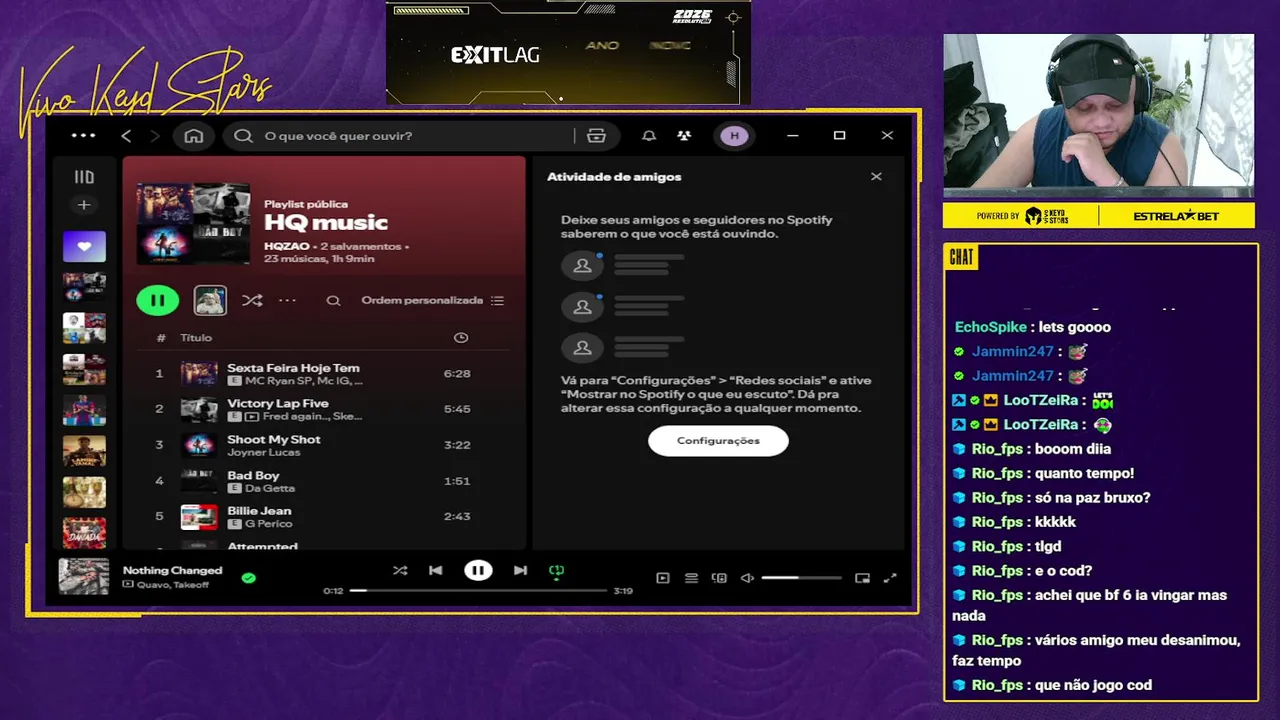This screenshot has width=1280, height=720.
Task: Open artist link 'Da Getta'
Action: [x=270, y=488]
